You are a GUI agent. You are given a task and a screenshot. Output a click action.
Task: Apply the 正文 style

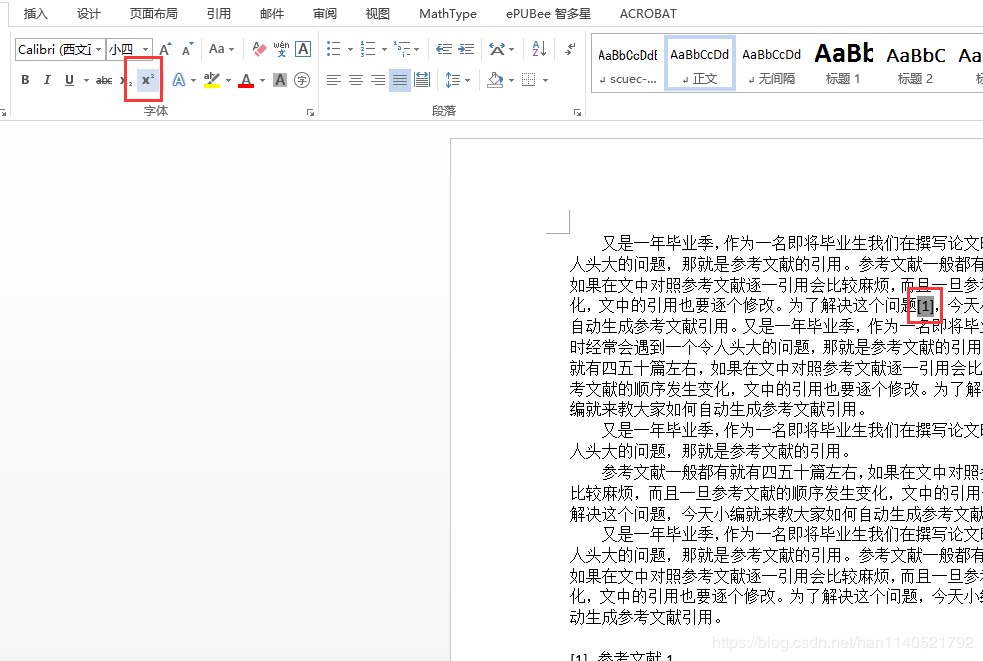click(x=700, y=63)
